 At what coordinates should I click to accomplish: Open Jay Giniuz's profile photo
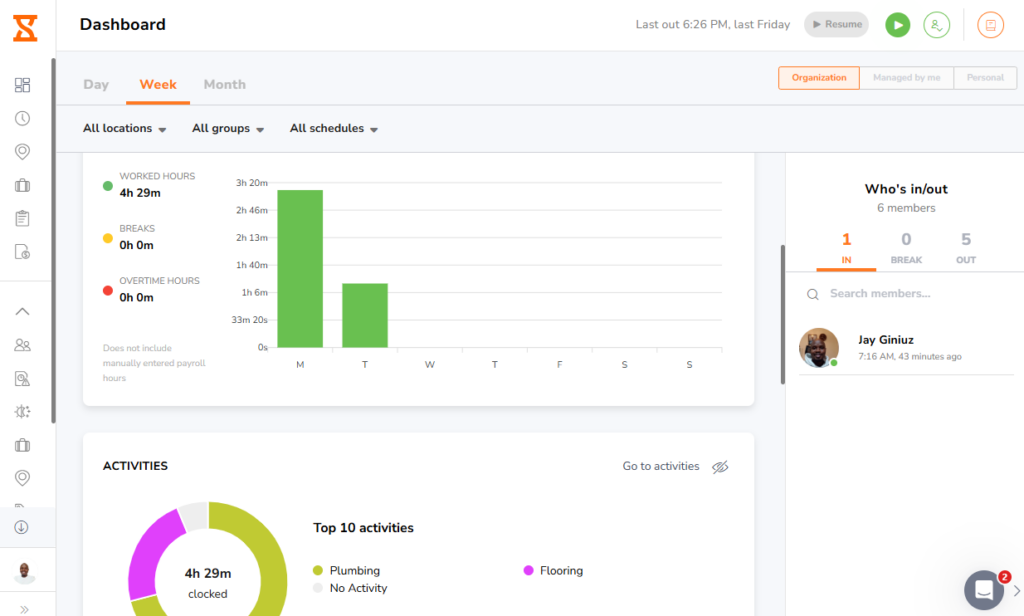[818, 348]
